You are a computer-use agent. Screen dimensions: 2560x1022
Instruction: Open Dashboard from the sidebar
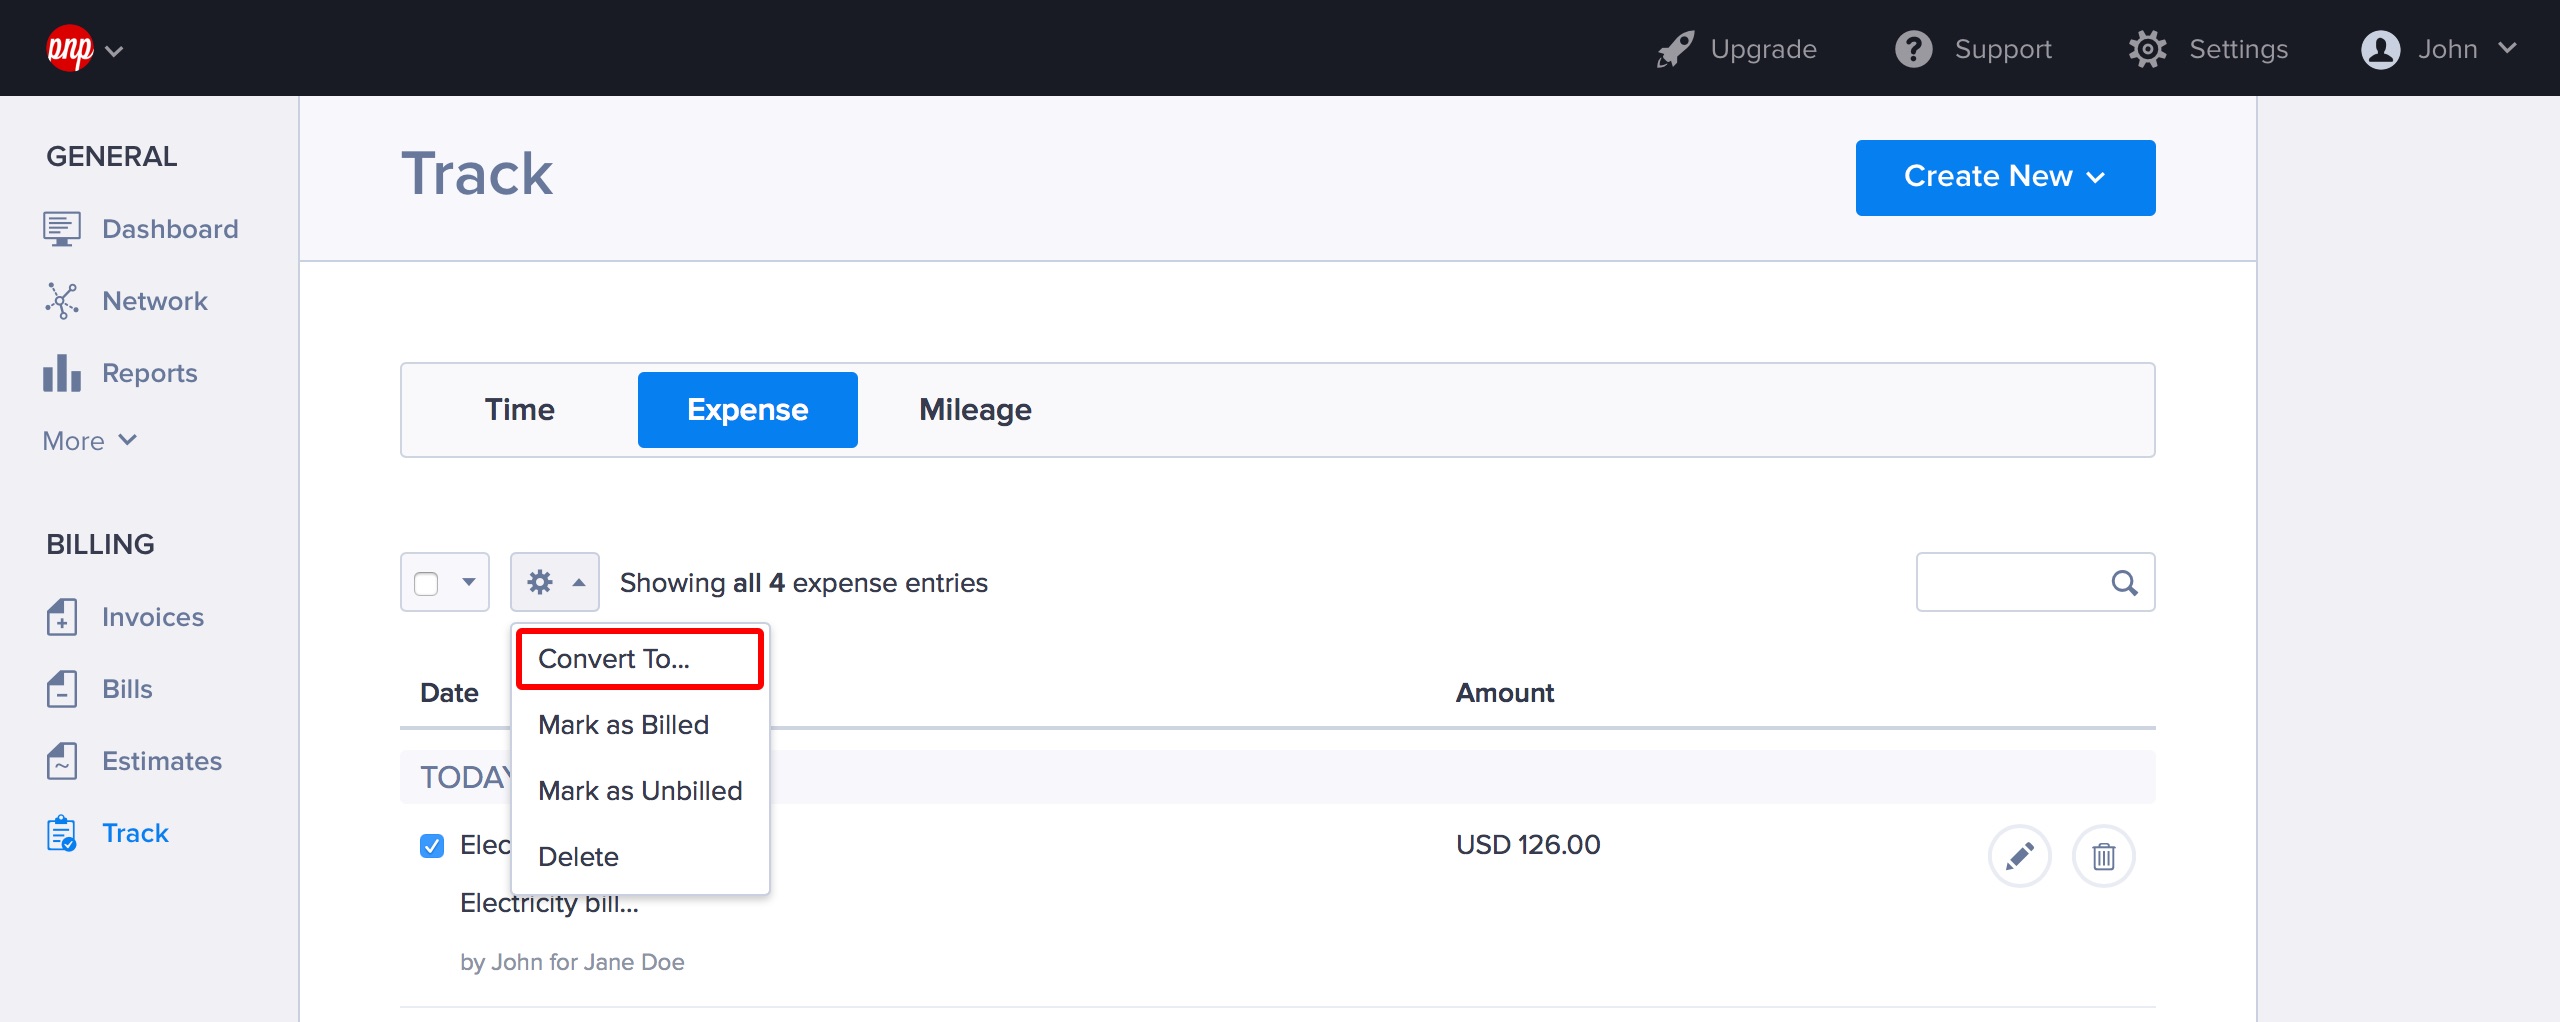click(169, 229)
